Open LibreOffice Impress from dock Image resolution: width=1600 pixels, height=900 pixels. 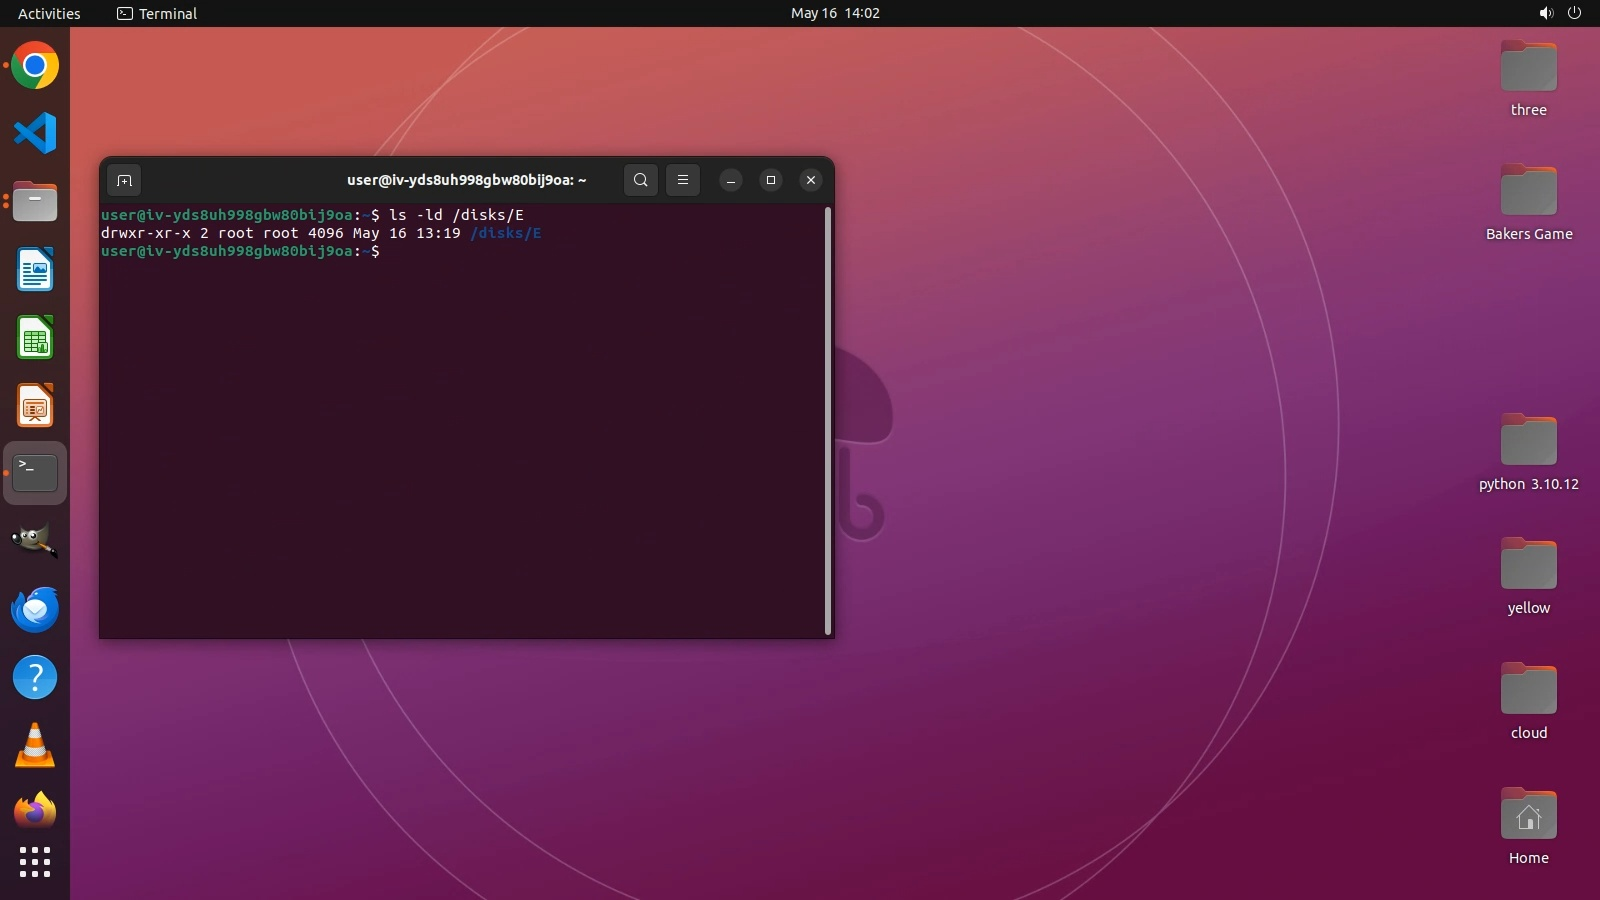pos(35,406)
